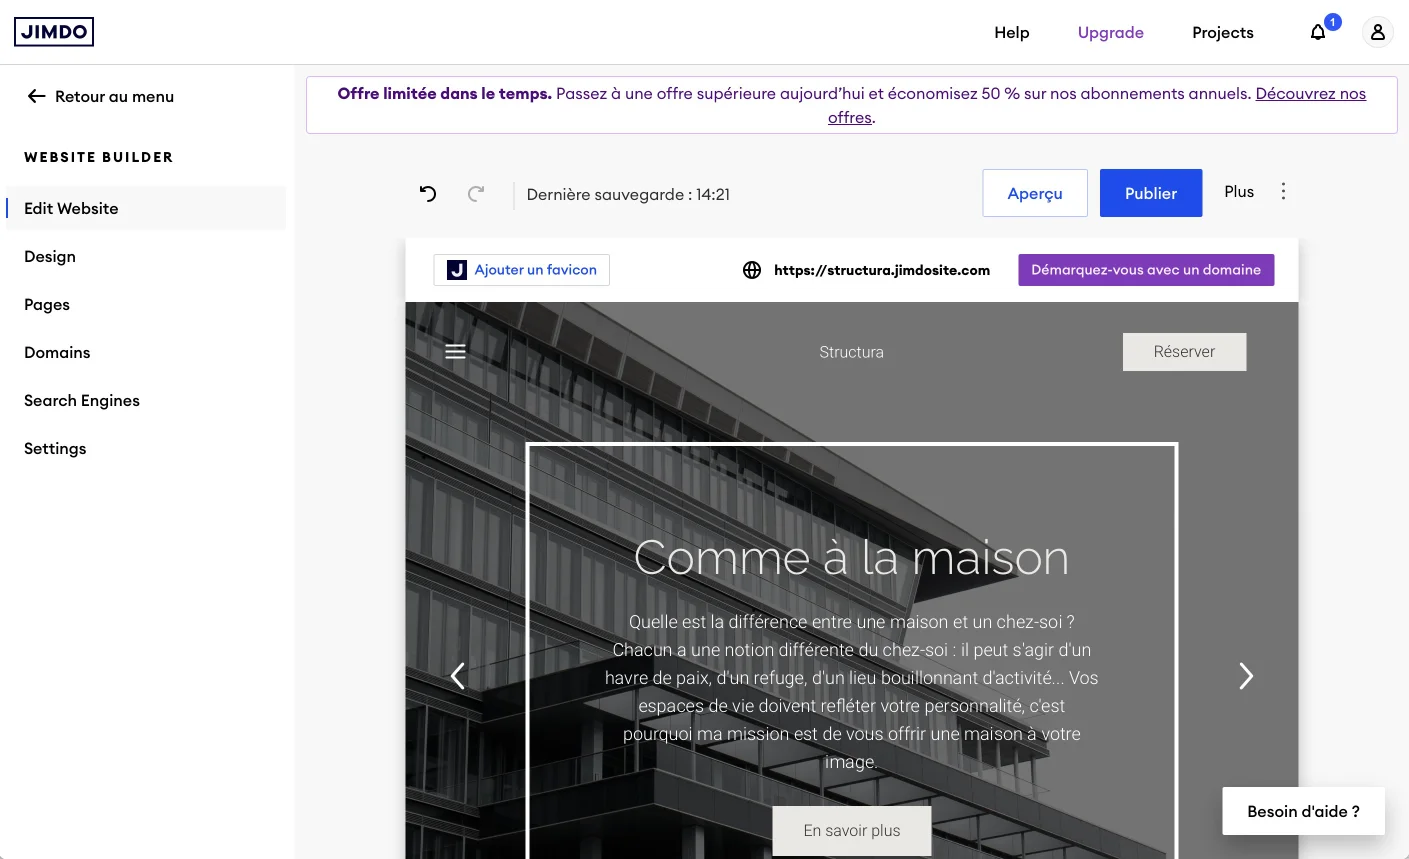Select the Comme à la maison heading
Screen dimensions: 1409x859
pos(852,558)
